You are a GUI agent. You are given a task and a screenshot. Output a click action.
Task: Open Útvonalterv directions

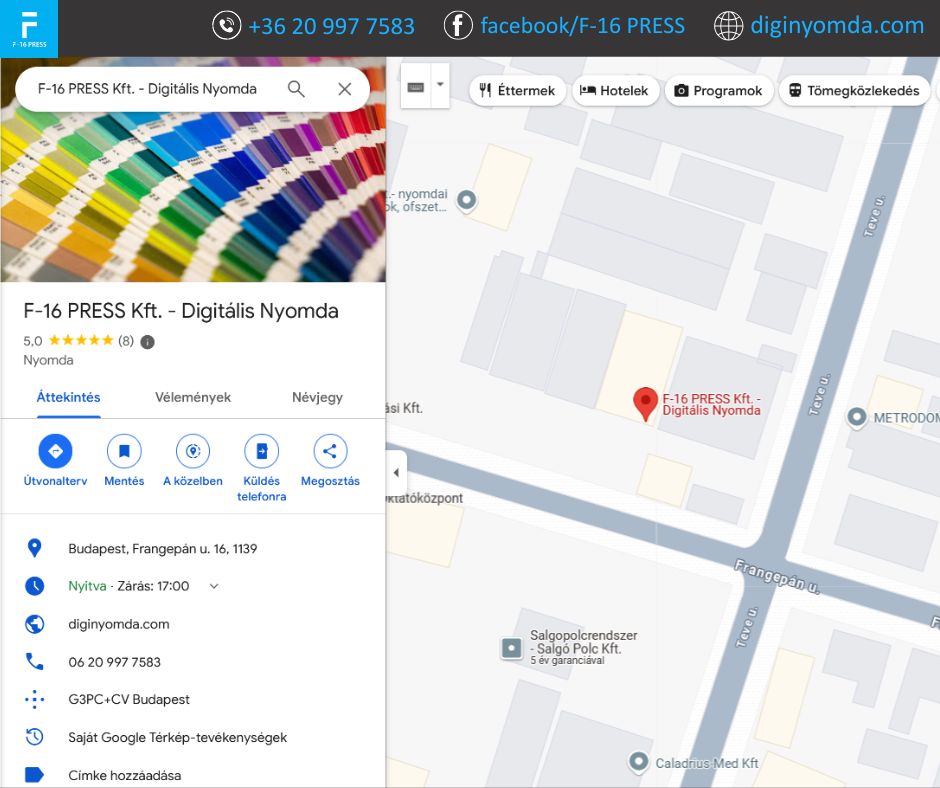(55, 452)
